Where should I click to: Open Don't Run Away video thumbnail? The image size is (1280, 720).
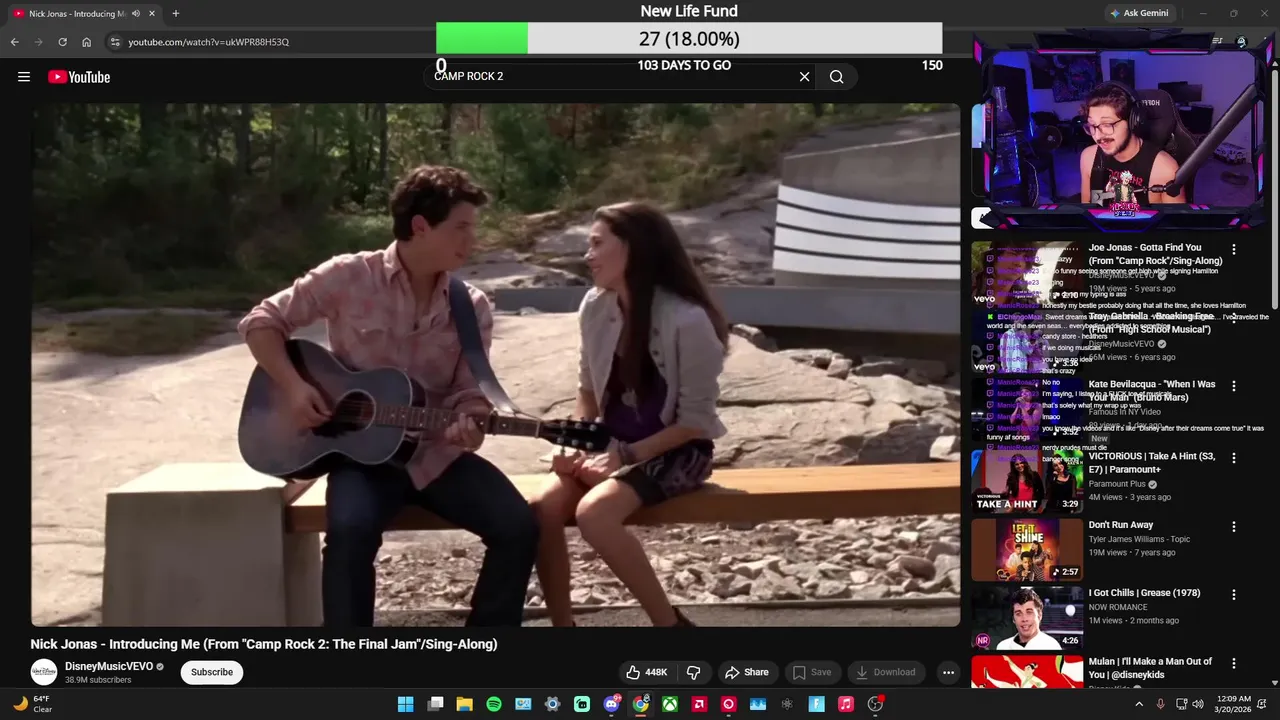pyautogui.click(x=1027, y=550)
